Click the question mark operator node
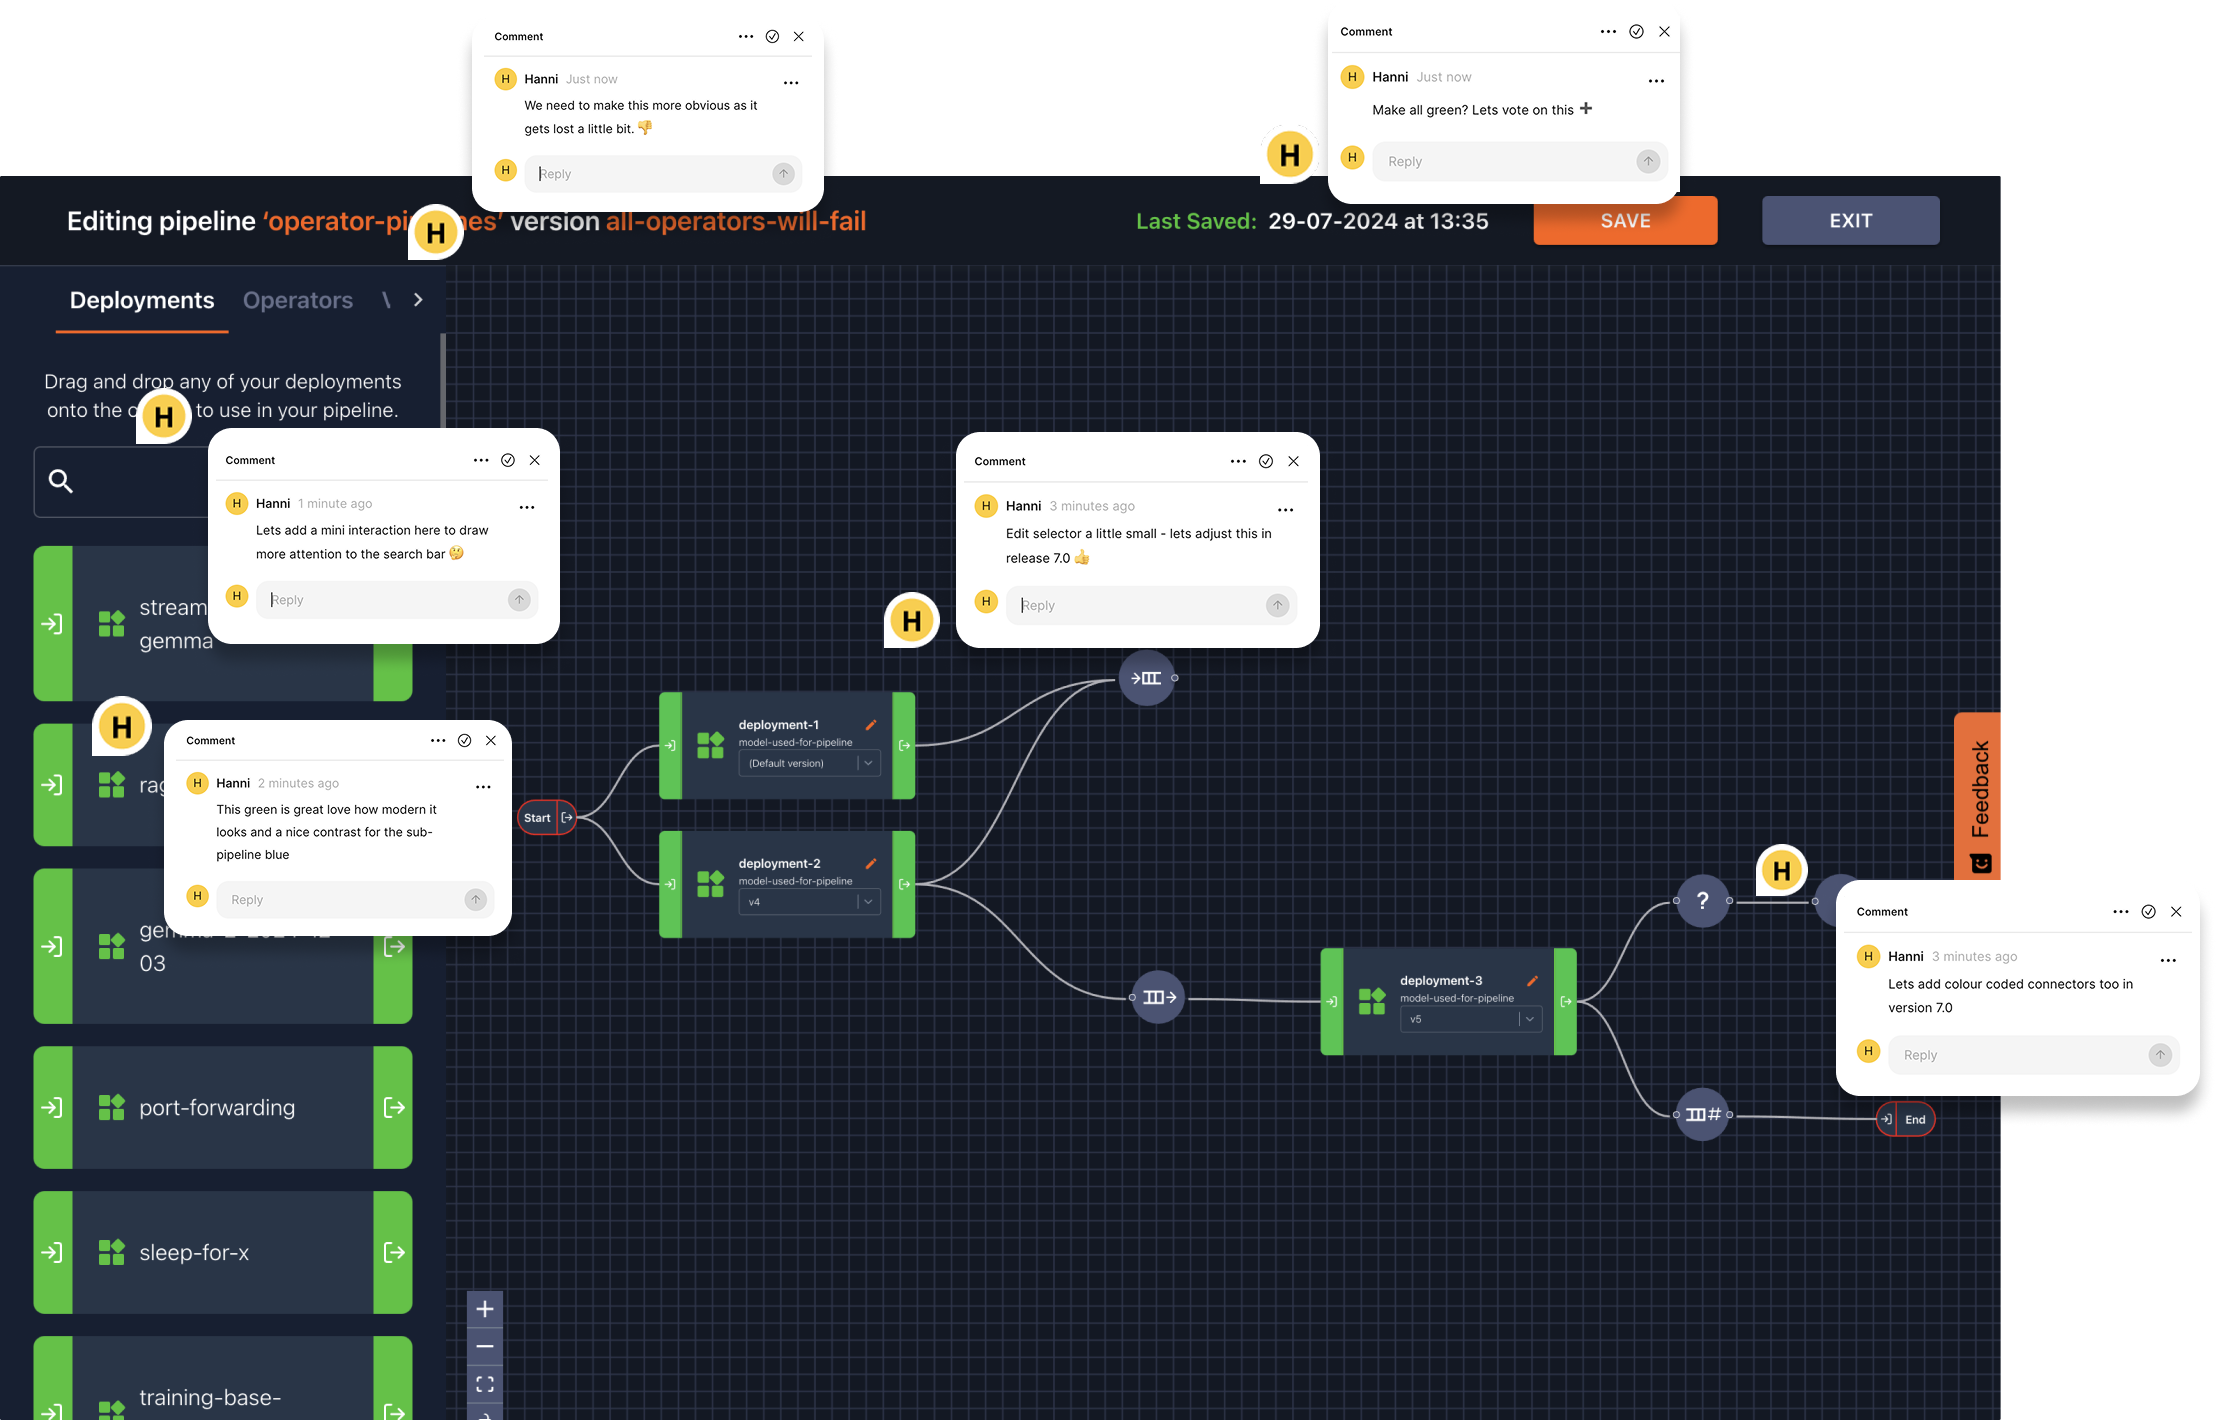 [1702, 900]
